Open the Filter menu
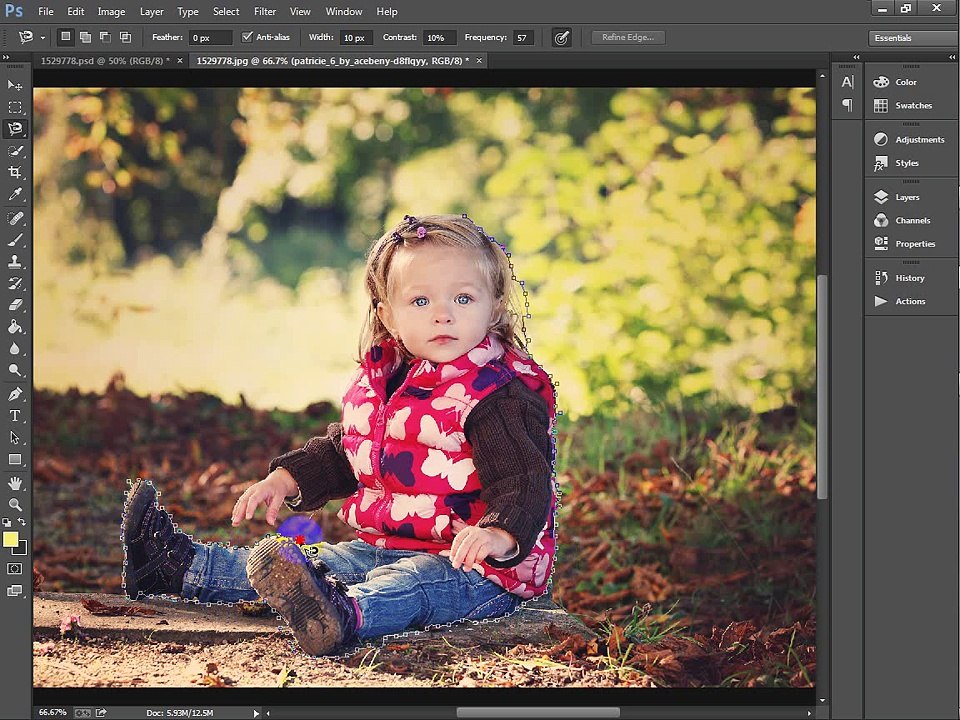The height and width of the screenshot is (720, 960). [264, 12]
